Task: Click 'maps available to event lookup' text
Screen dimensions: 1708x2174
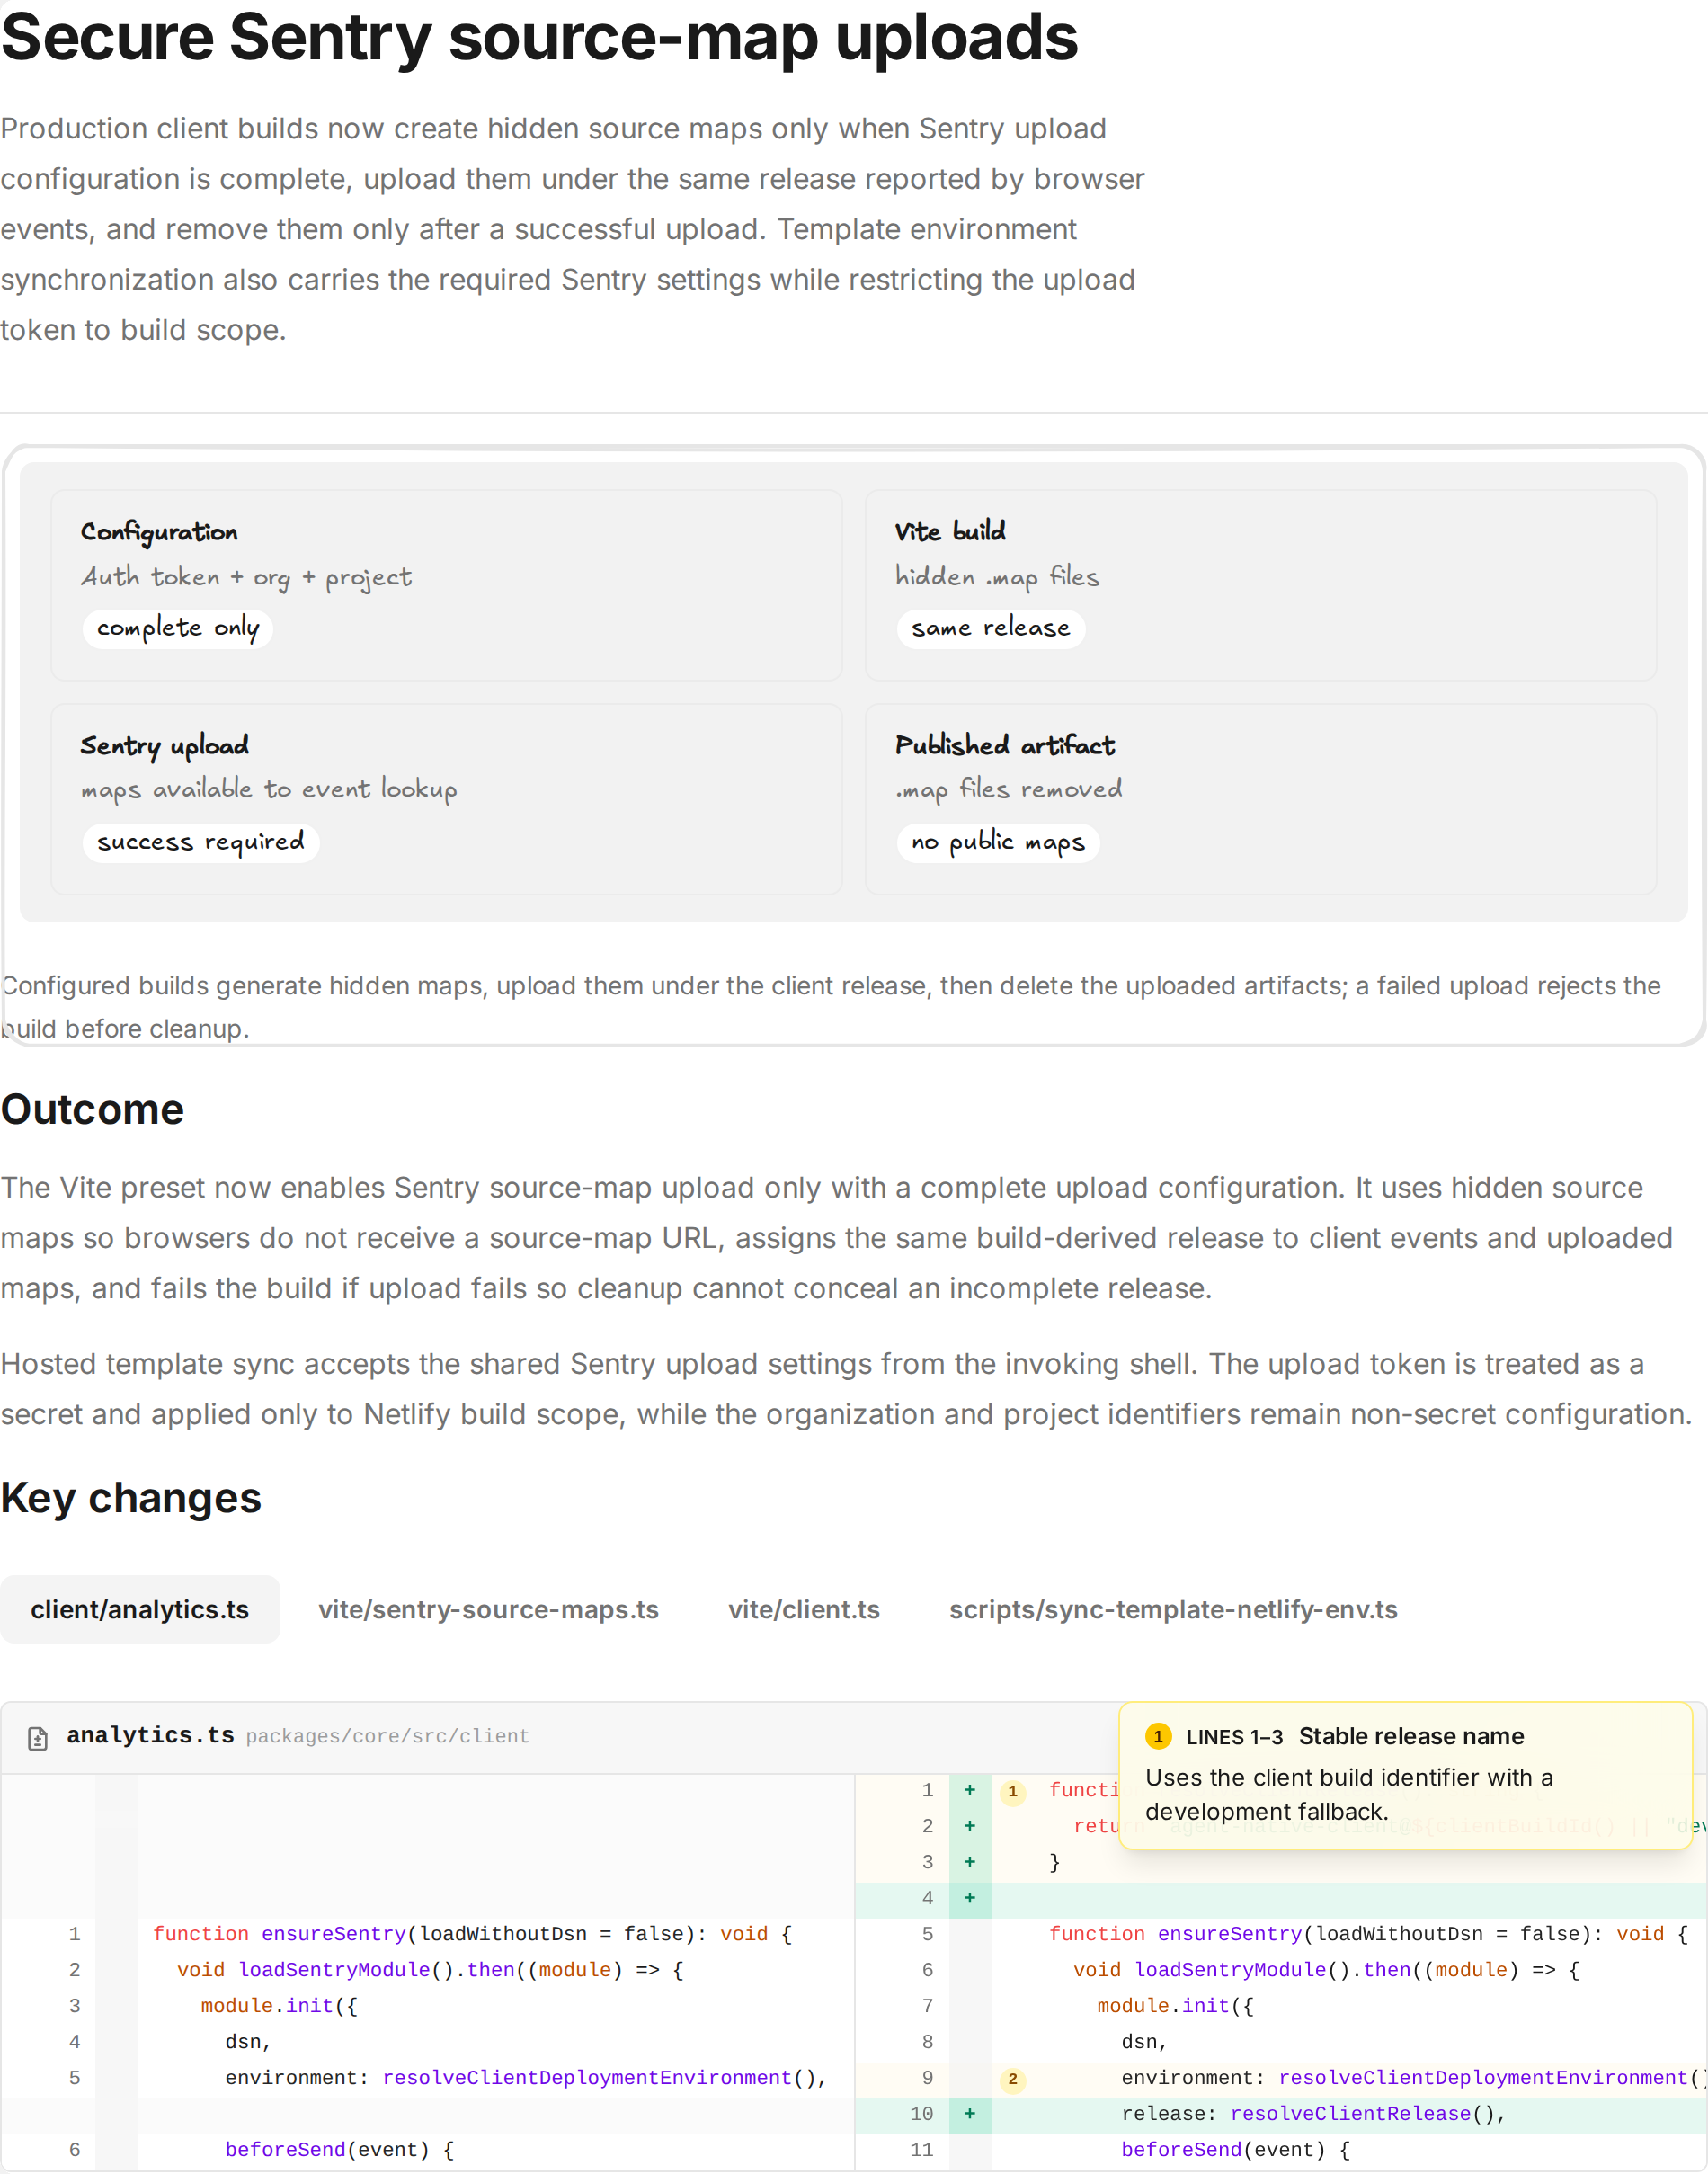Action: [269, 790]
